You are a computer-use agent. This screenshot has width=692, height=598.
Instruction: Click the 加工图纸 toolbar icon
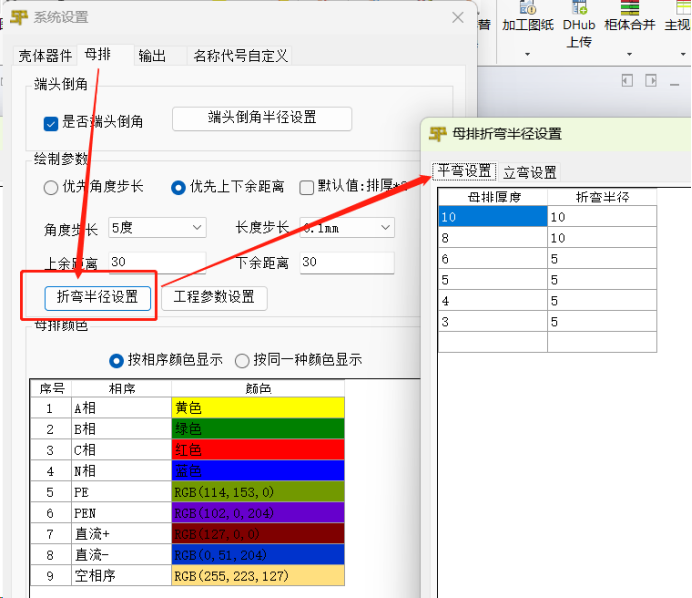[x=528, y=8]
